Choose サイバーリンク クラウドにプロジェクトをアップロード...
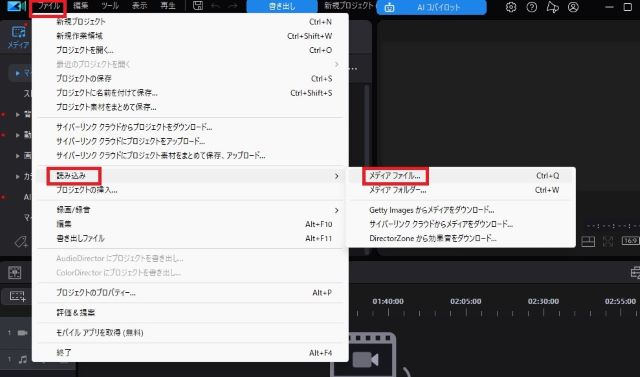Viewport: 640px width, 377px height. pyautogui.click(x=190, y=141)
